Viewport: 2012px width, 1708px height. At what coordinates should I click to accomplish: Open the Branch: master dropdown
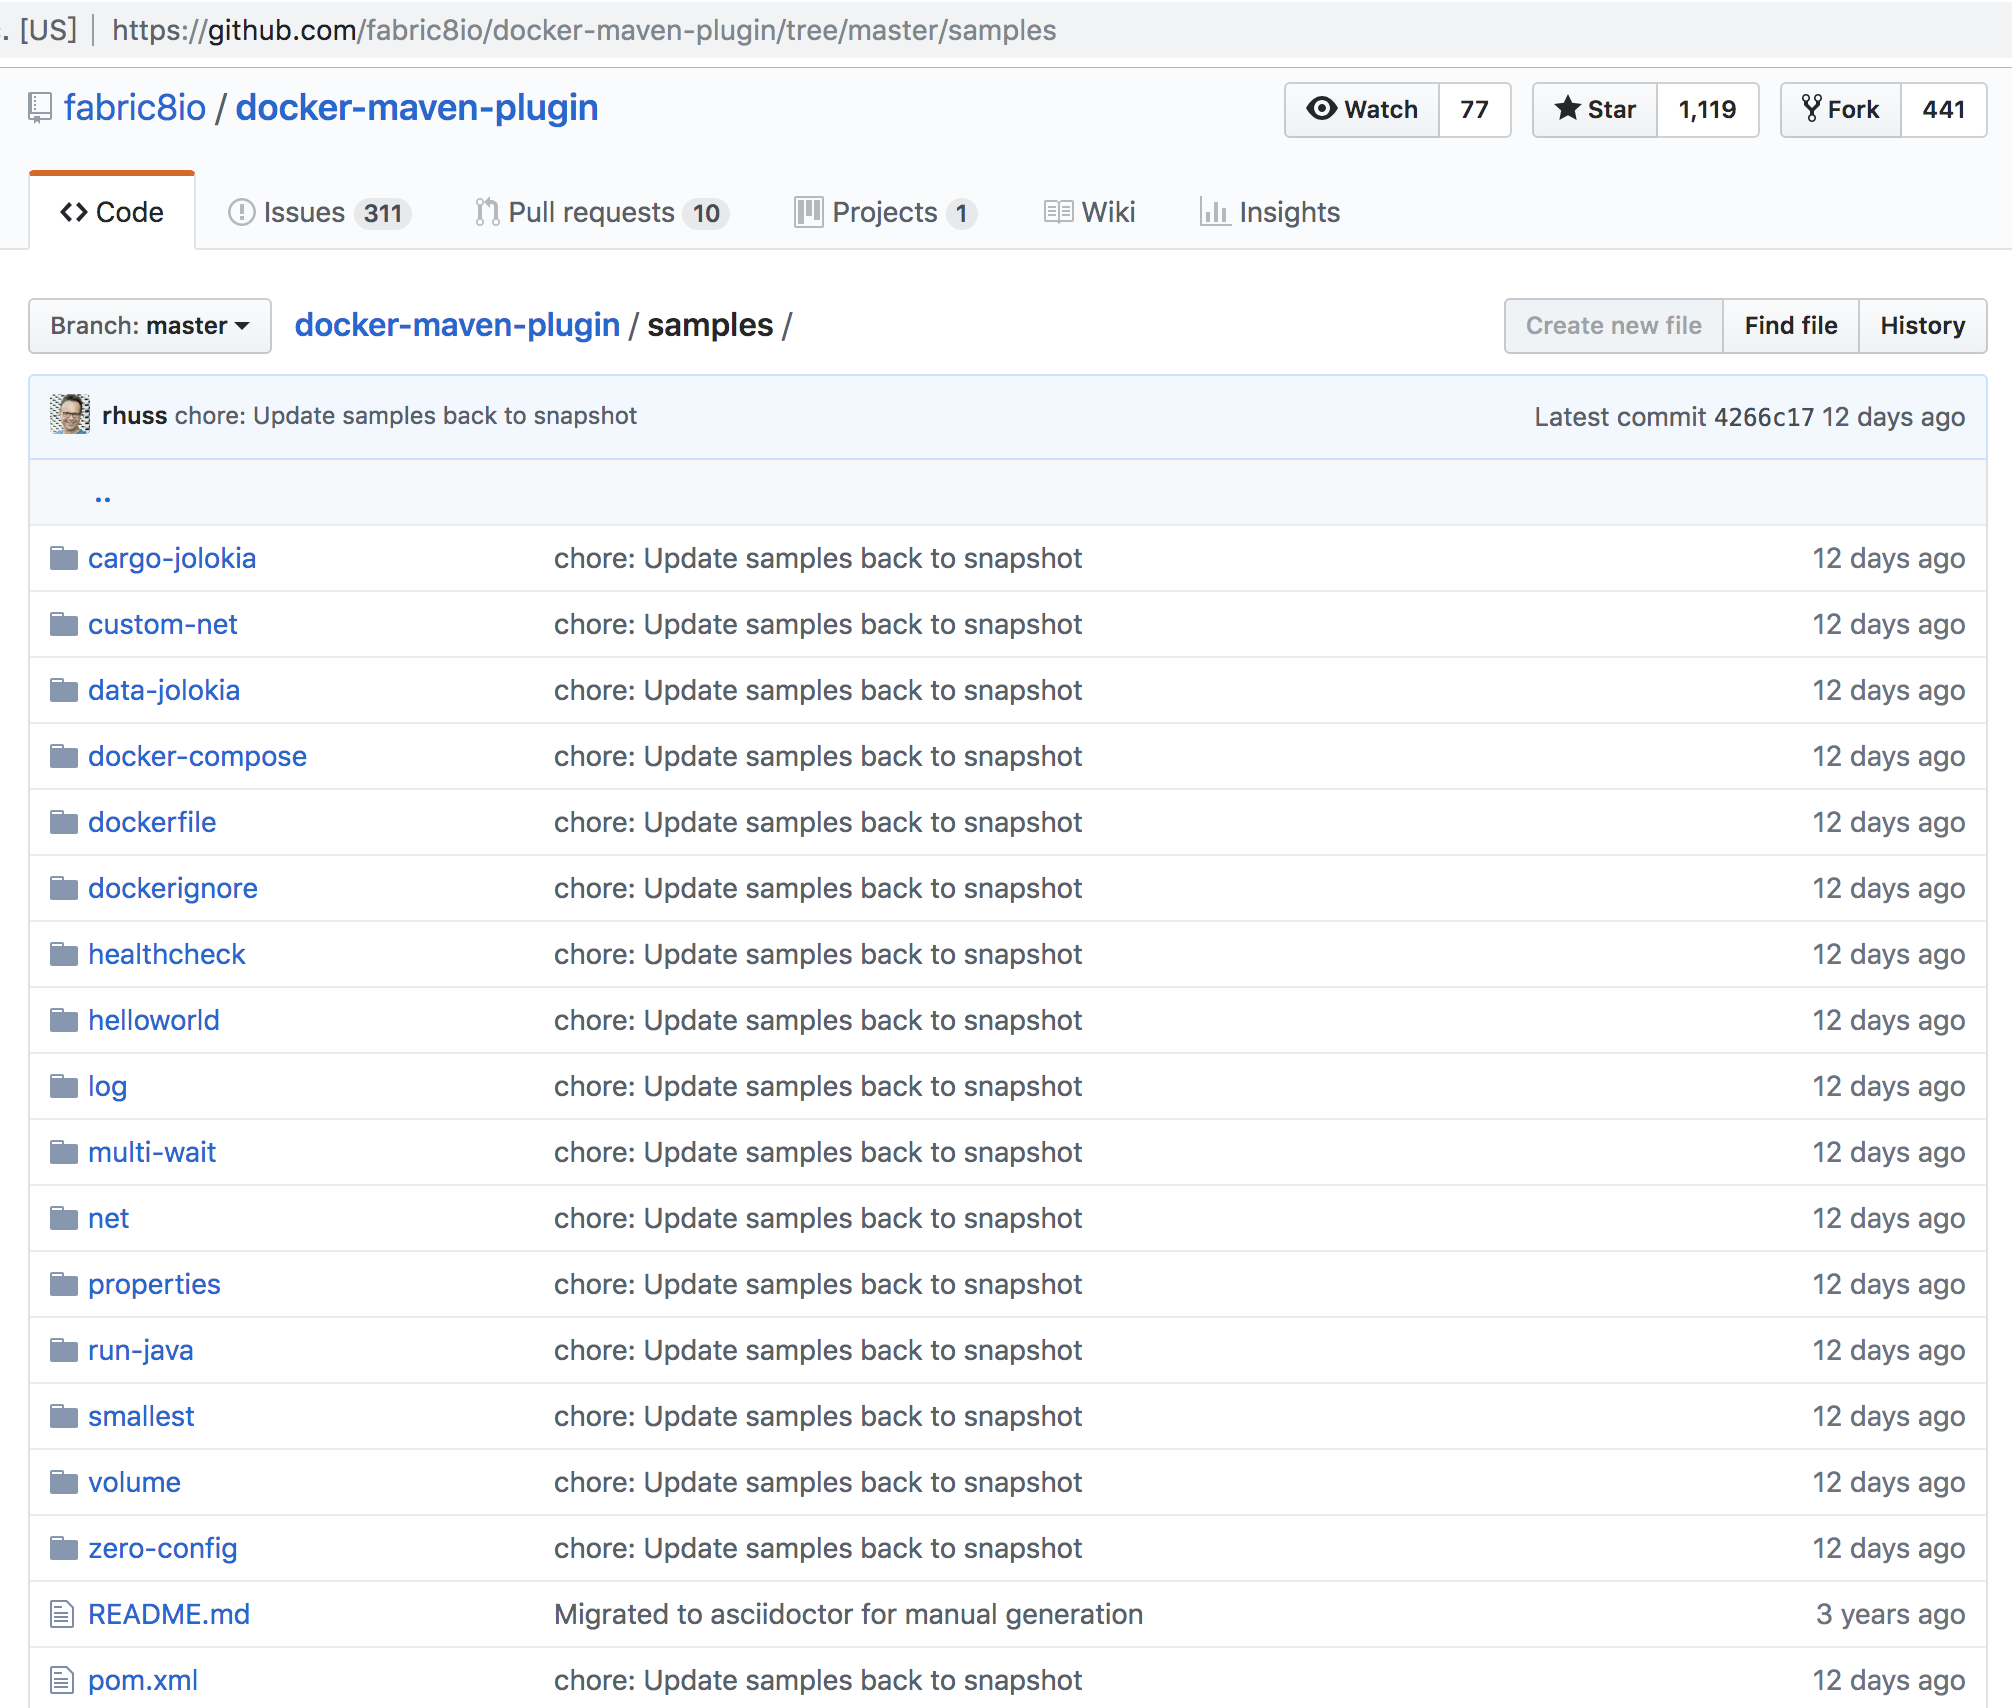click(x=150, y=326)
